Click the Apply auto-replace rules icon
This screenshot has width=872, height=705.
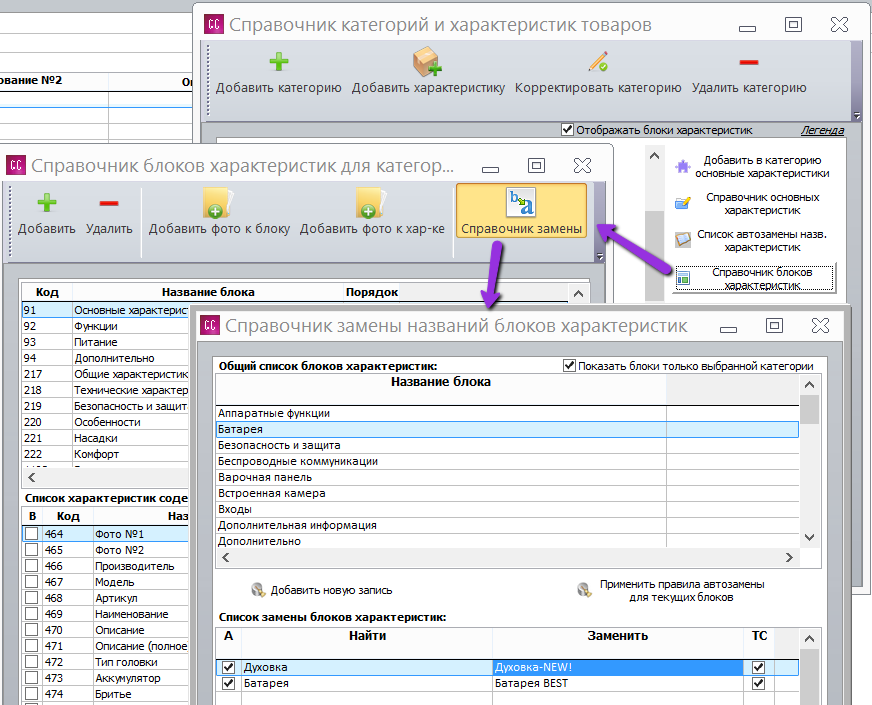point(584,590)
